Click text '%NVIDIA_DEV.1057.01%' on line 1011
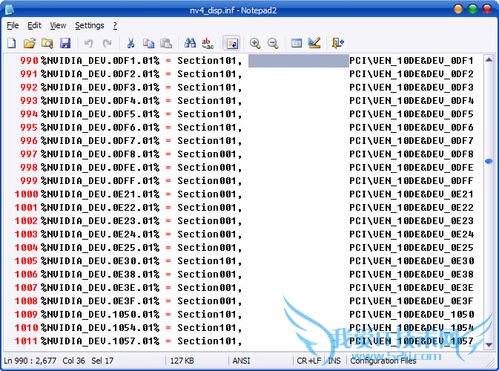The width and height of the screenshot is (499, 371). tap(100, 341)
